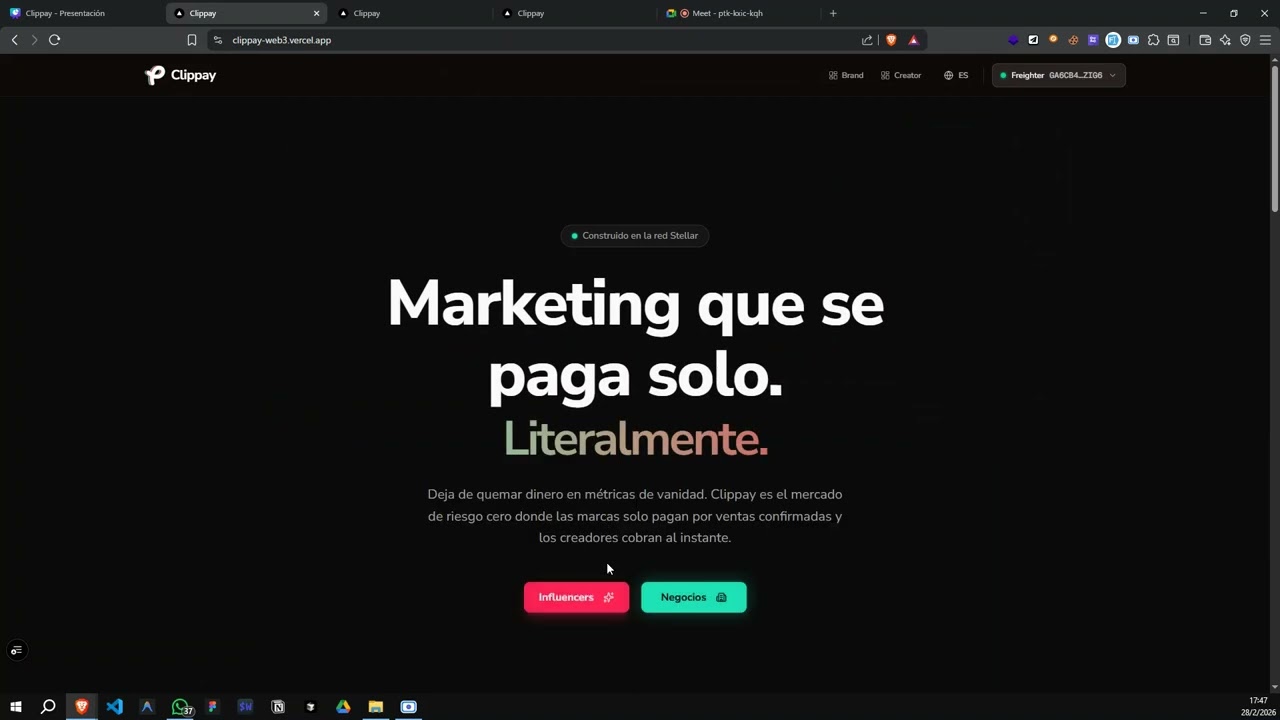Open File Explorer from the taskbar
The width and height of the screenshot is (1280, 720).
(x=376, y=707)
